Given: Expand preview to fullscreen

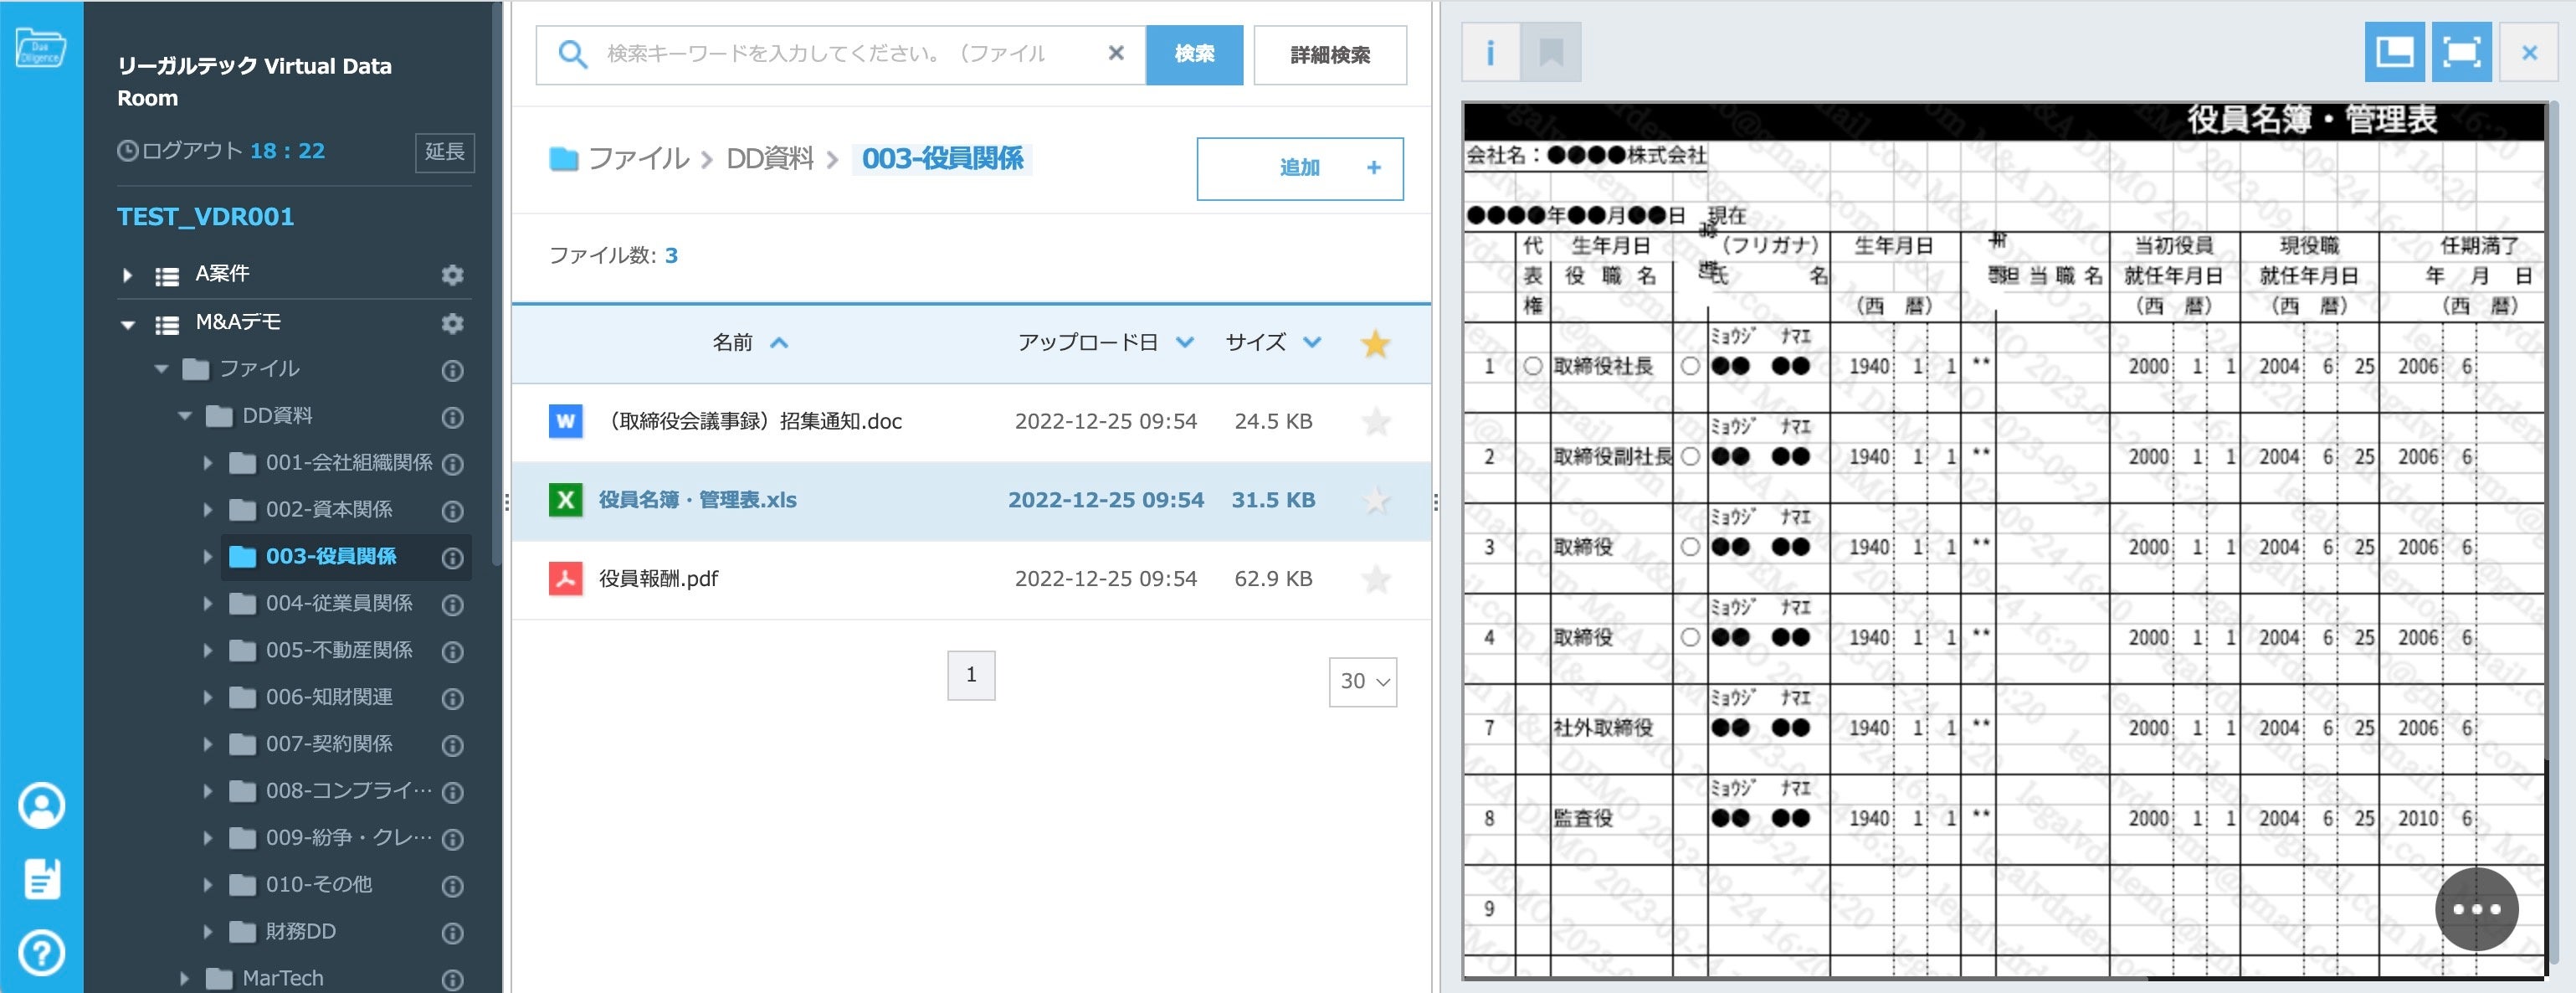Looking at the screenshot, I should pos(2461,52).
